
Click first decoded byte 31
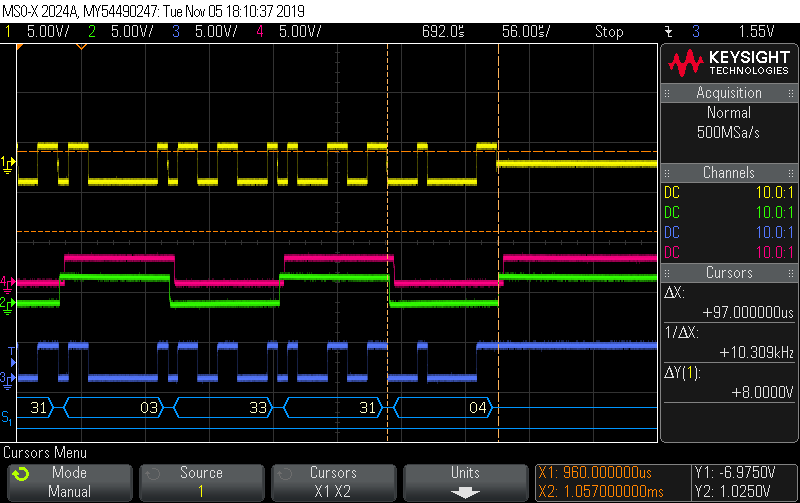click(x=39, y=408)
